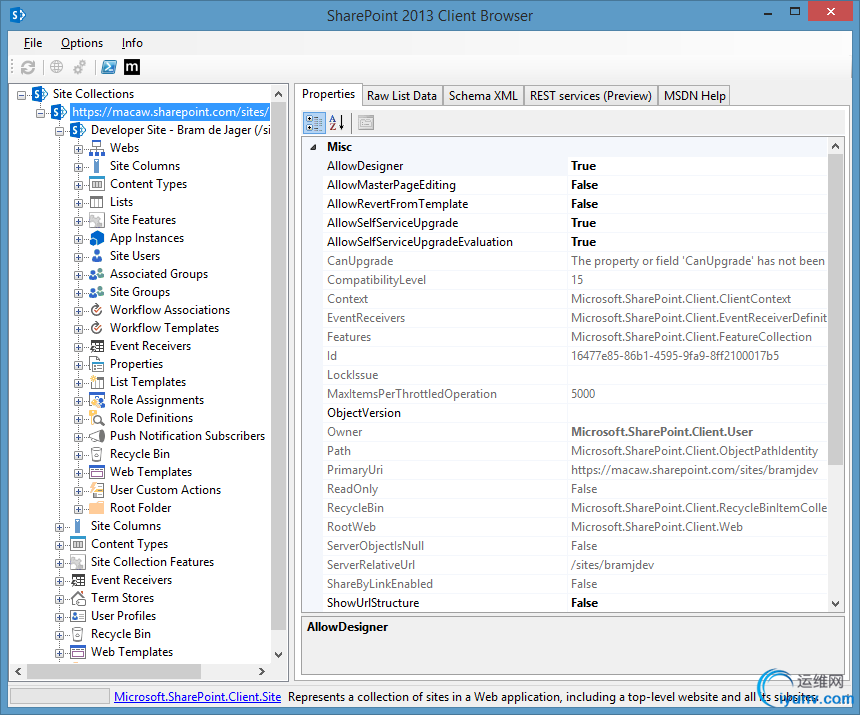Expand the Site Features node
860x715 pixels.
tap(78, 221)
